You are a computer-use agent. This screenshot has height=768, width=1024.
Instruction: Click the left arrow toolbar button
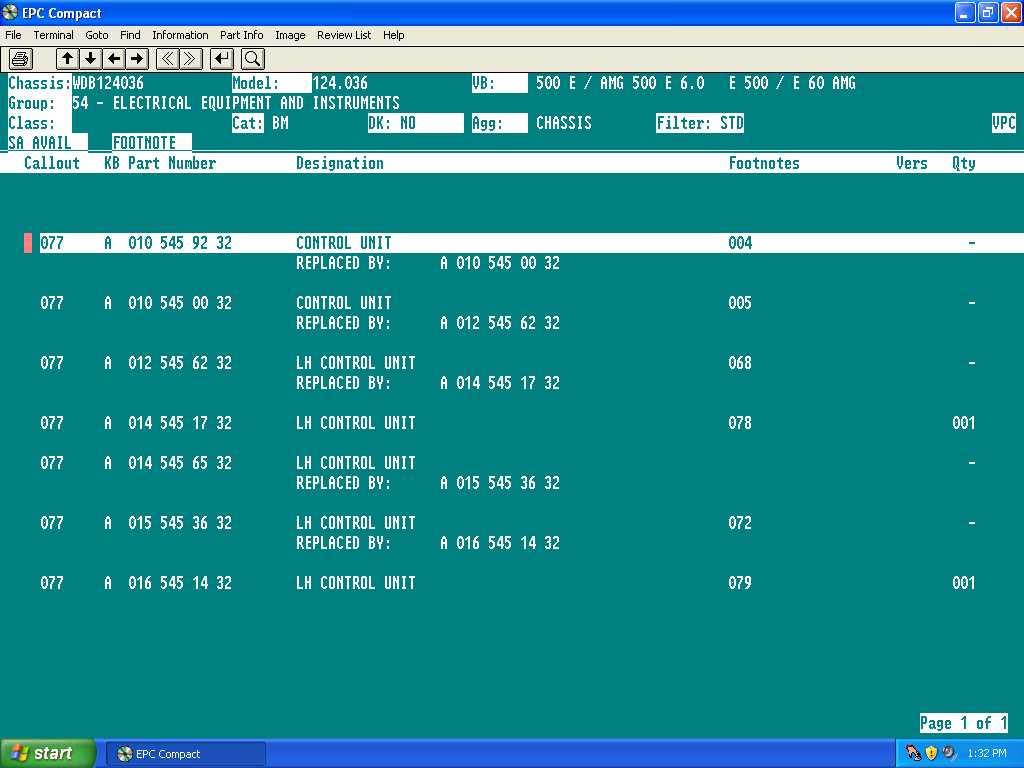(x=114, y=58)
